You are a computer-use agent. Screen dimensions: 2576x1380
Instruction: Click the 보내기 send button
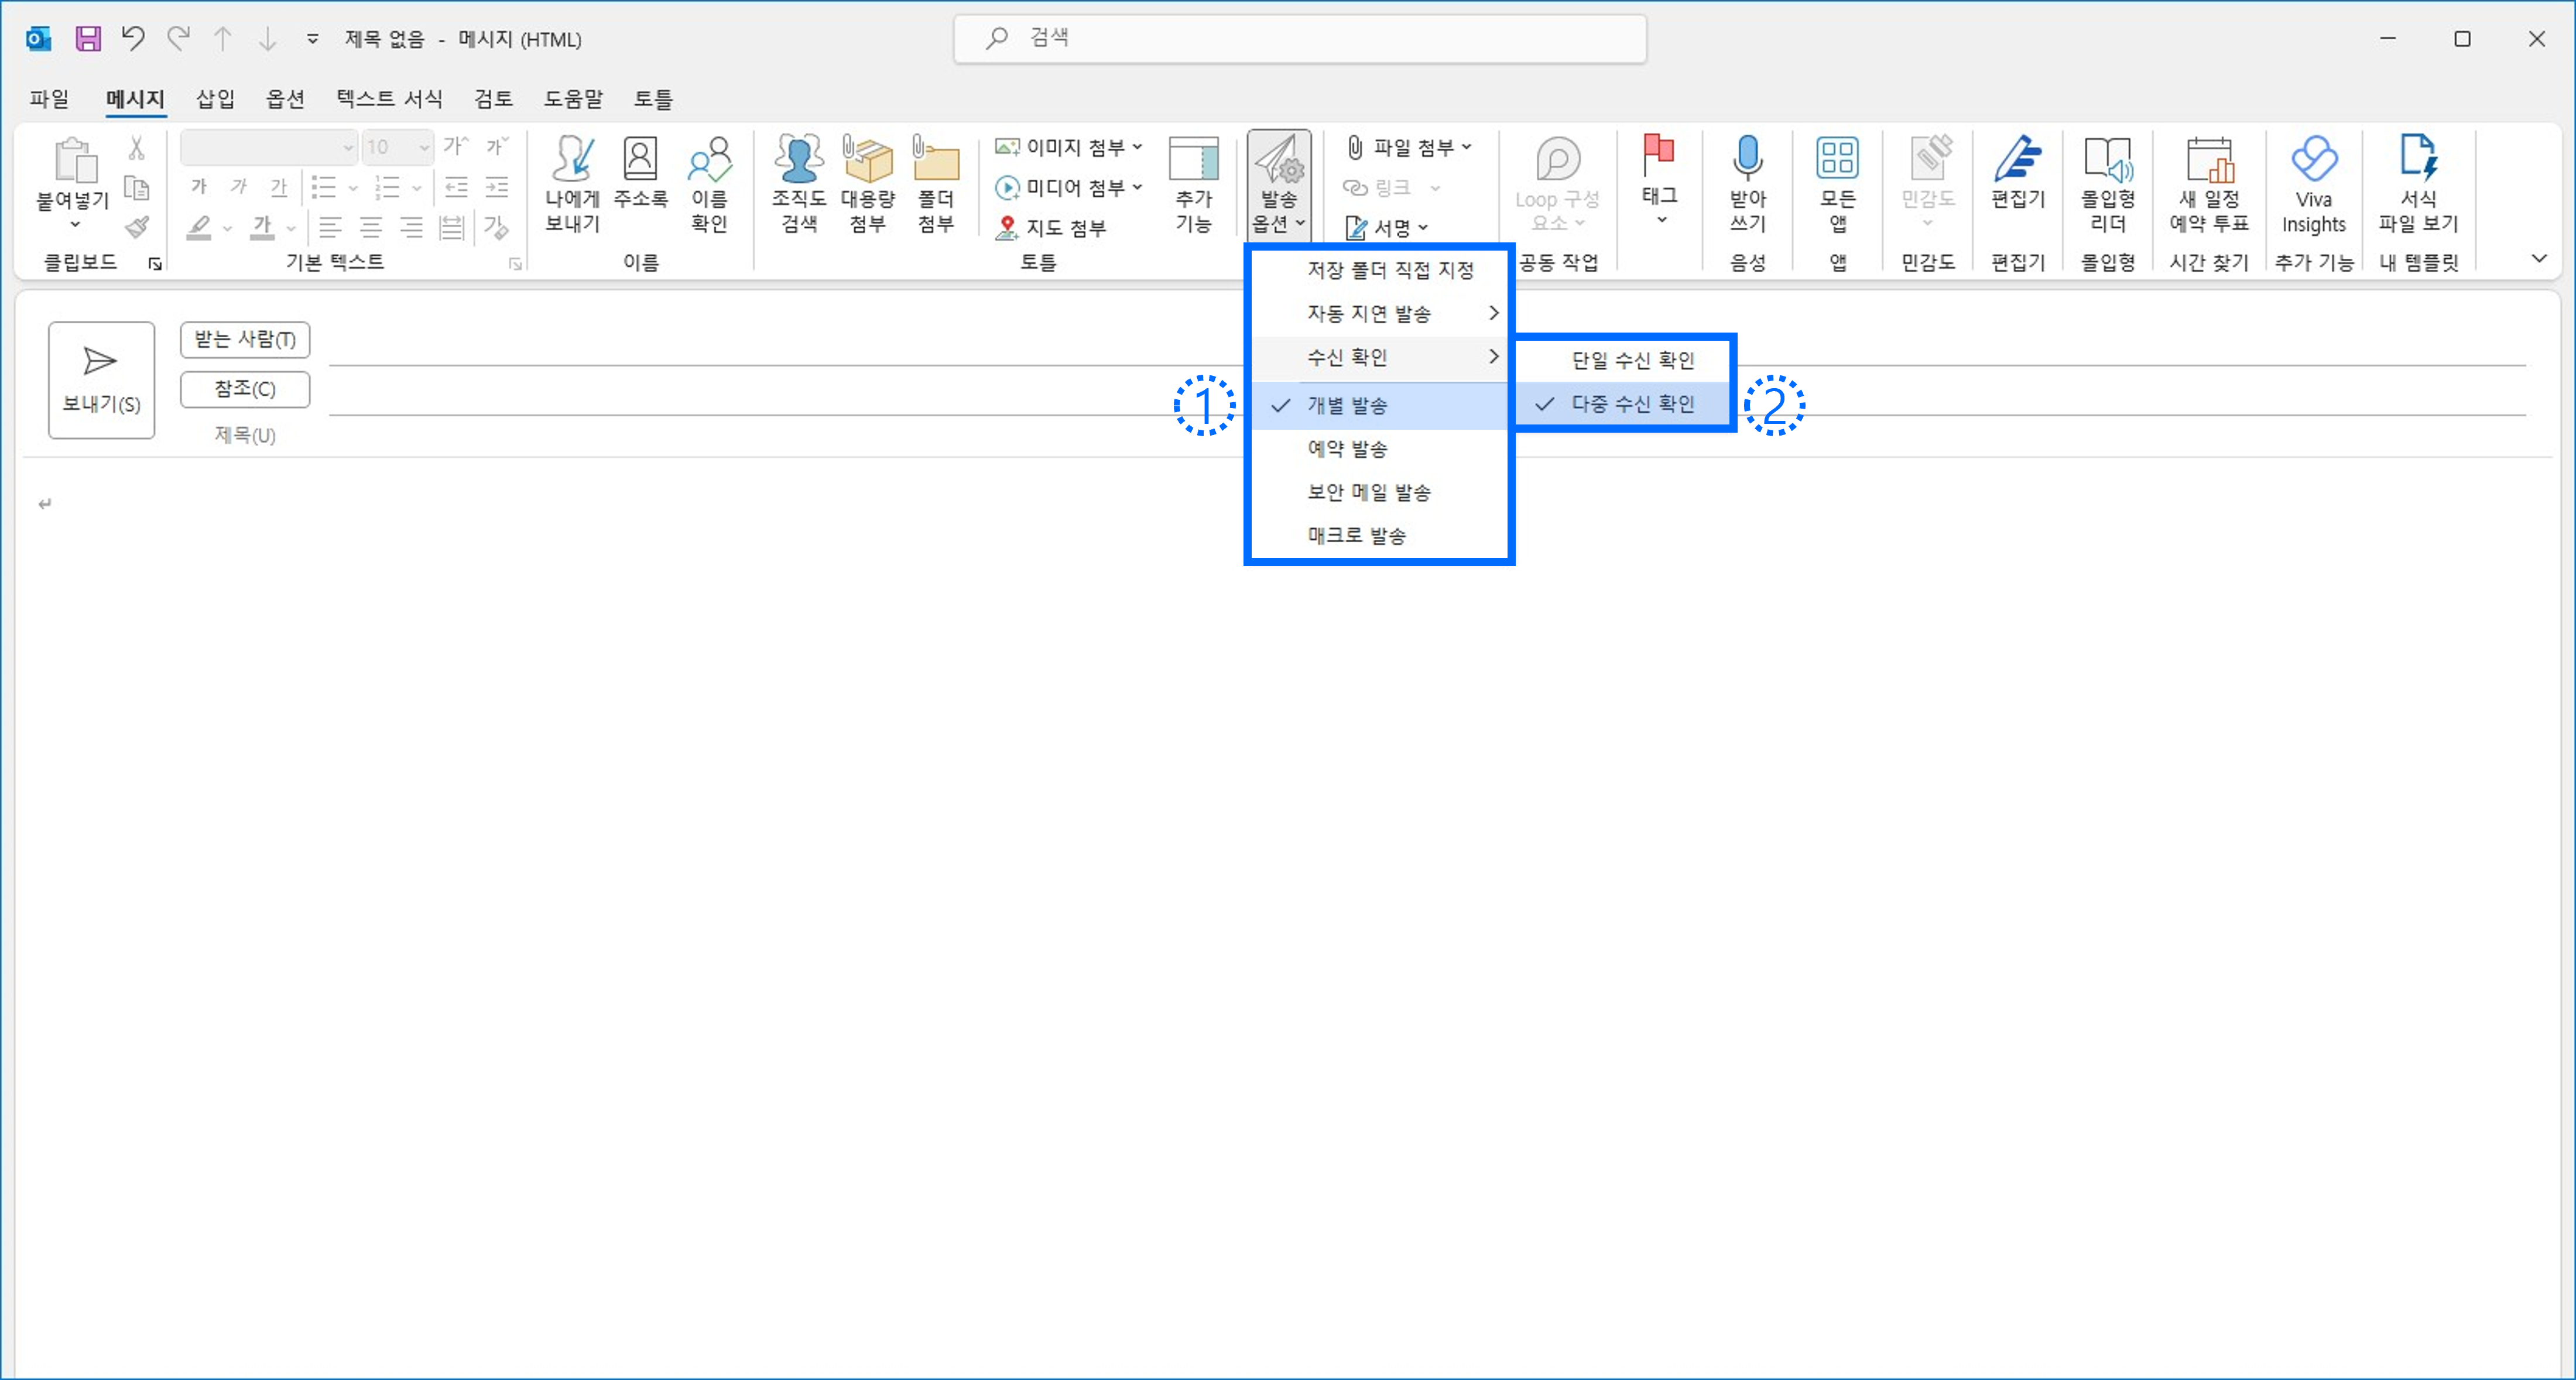[101, 380]
